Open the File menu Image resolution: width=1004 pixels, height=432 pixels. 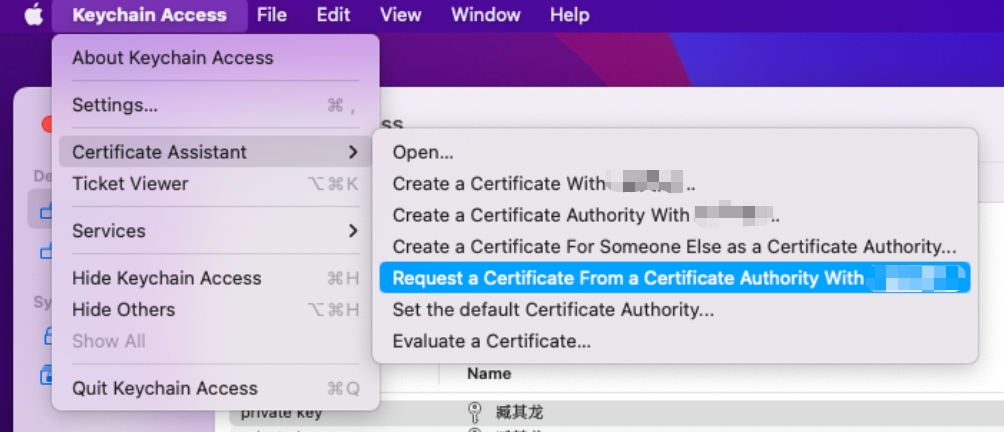pos(271,15)
